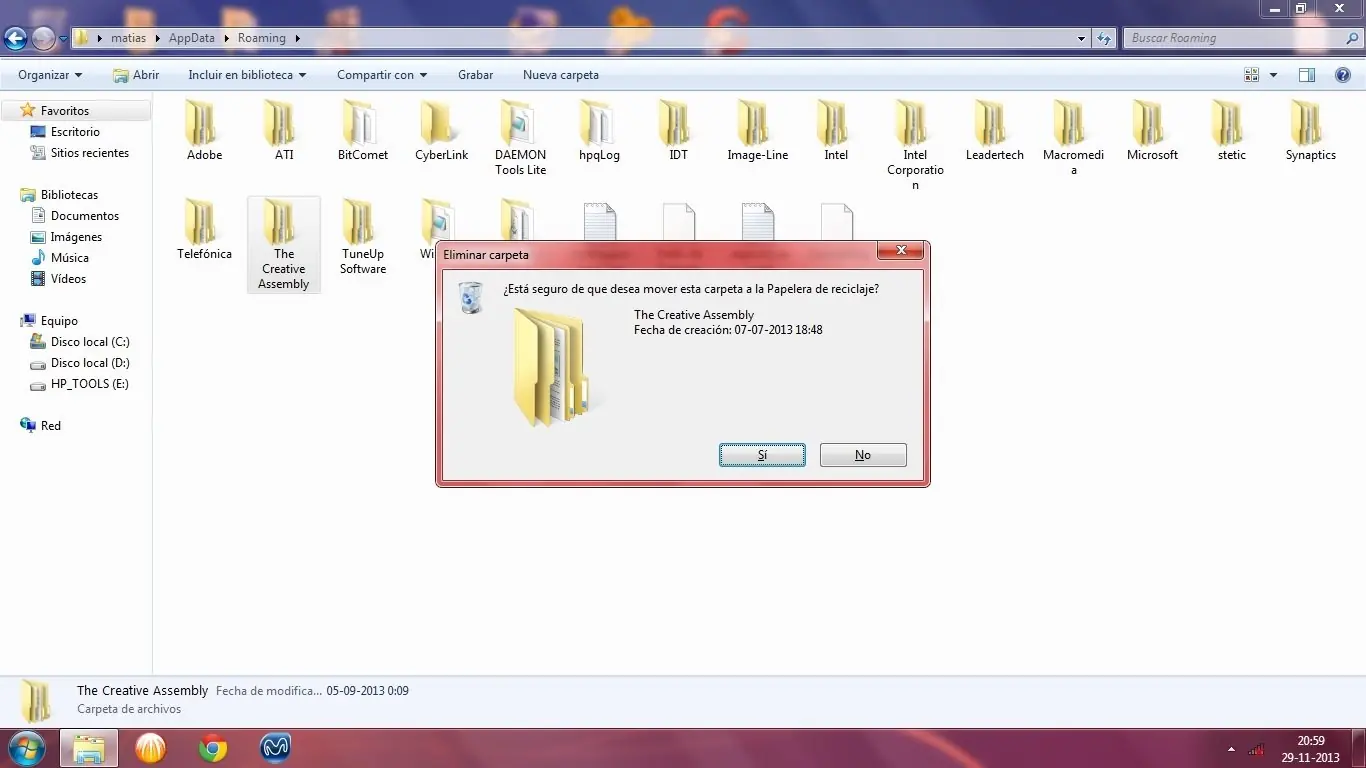Image resolution: width=1366 pixels, height=768 pixels.
Task: Open the Imágenes library
Action: pos(76,237)
